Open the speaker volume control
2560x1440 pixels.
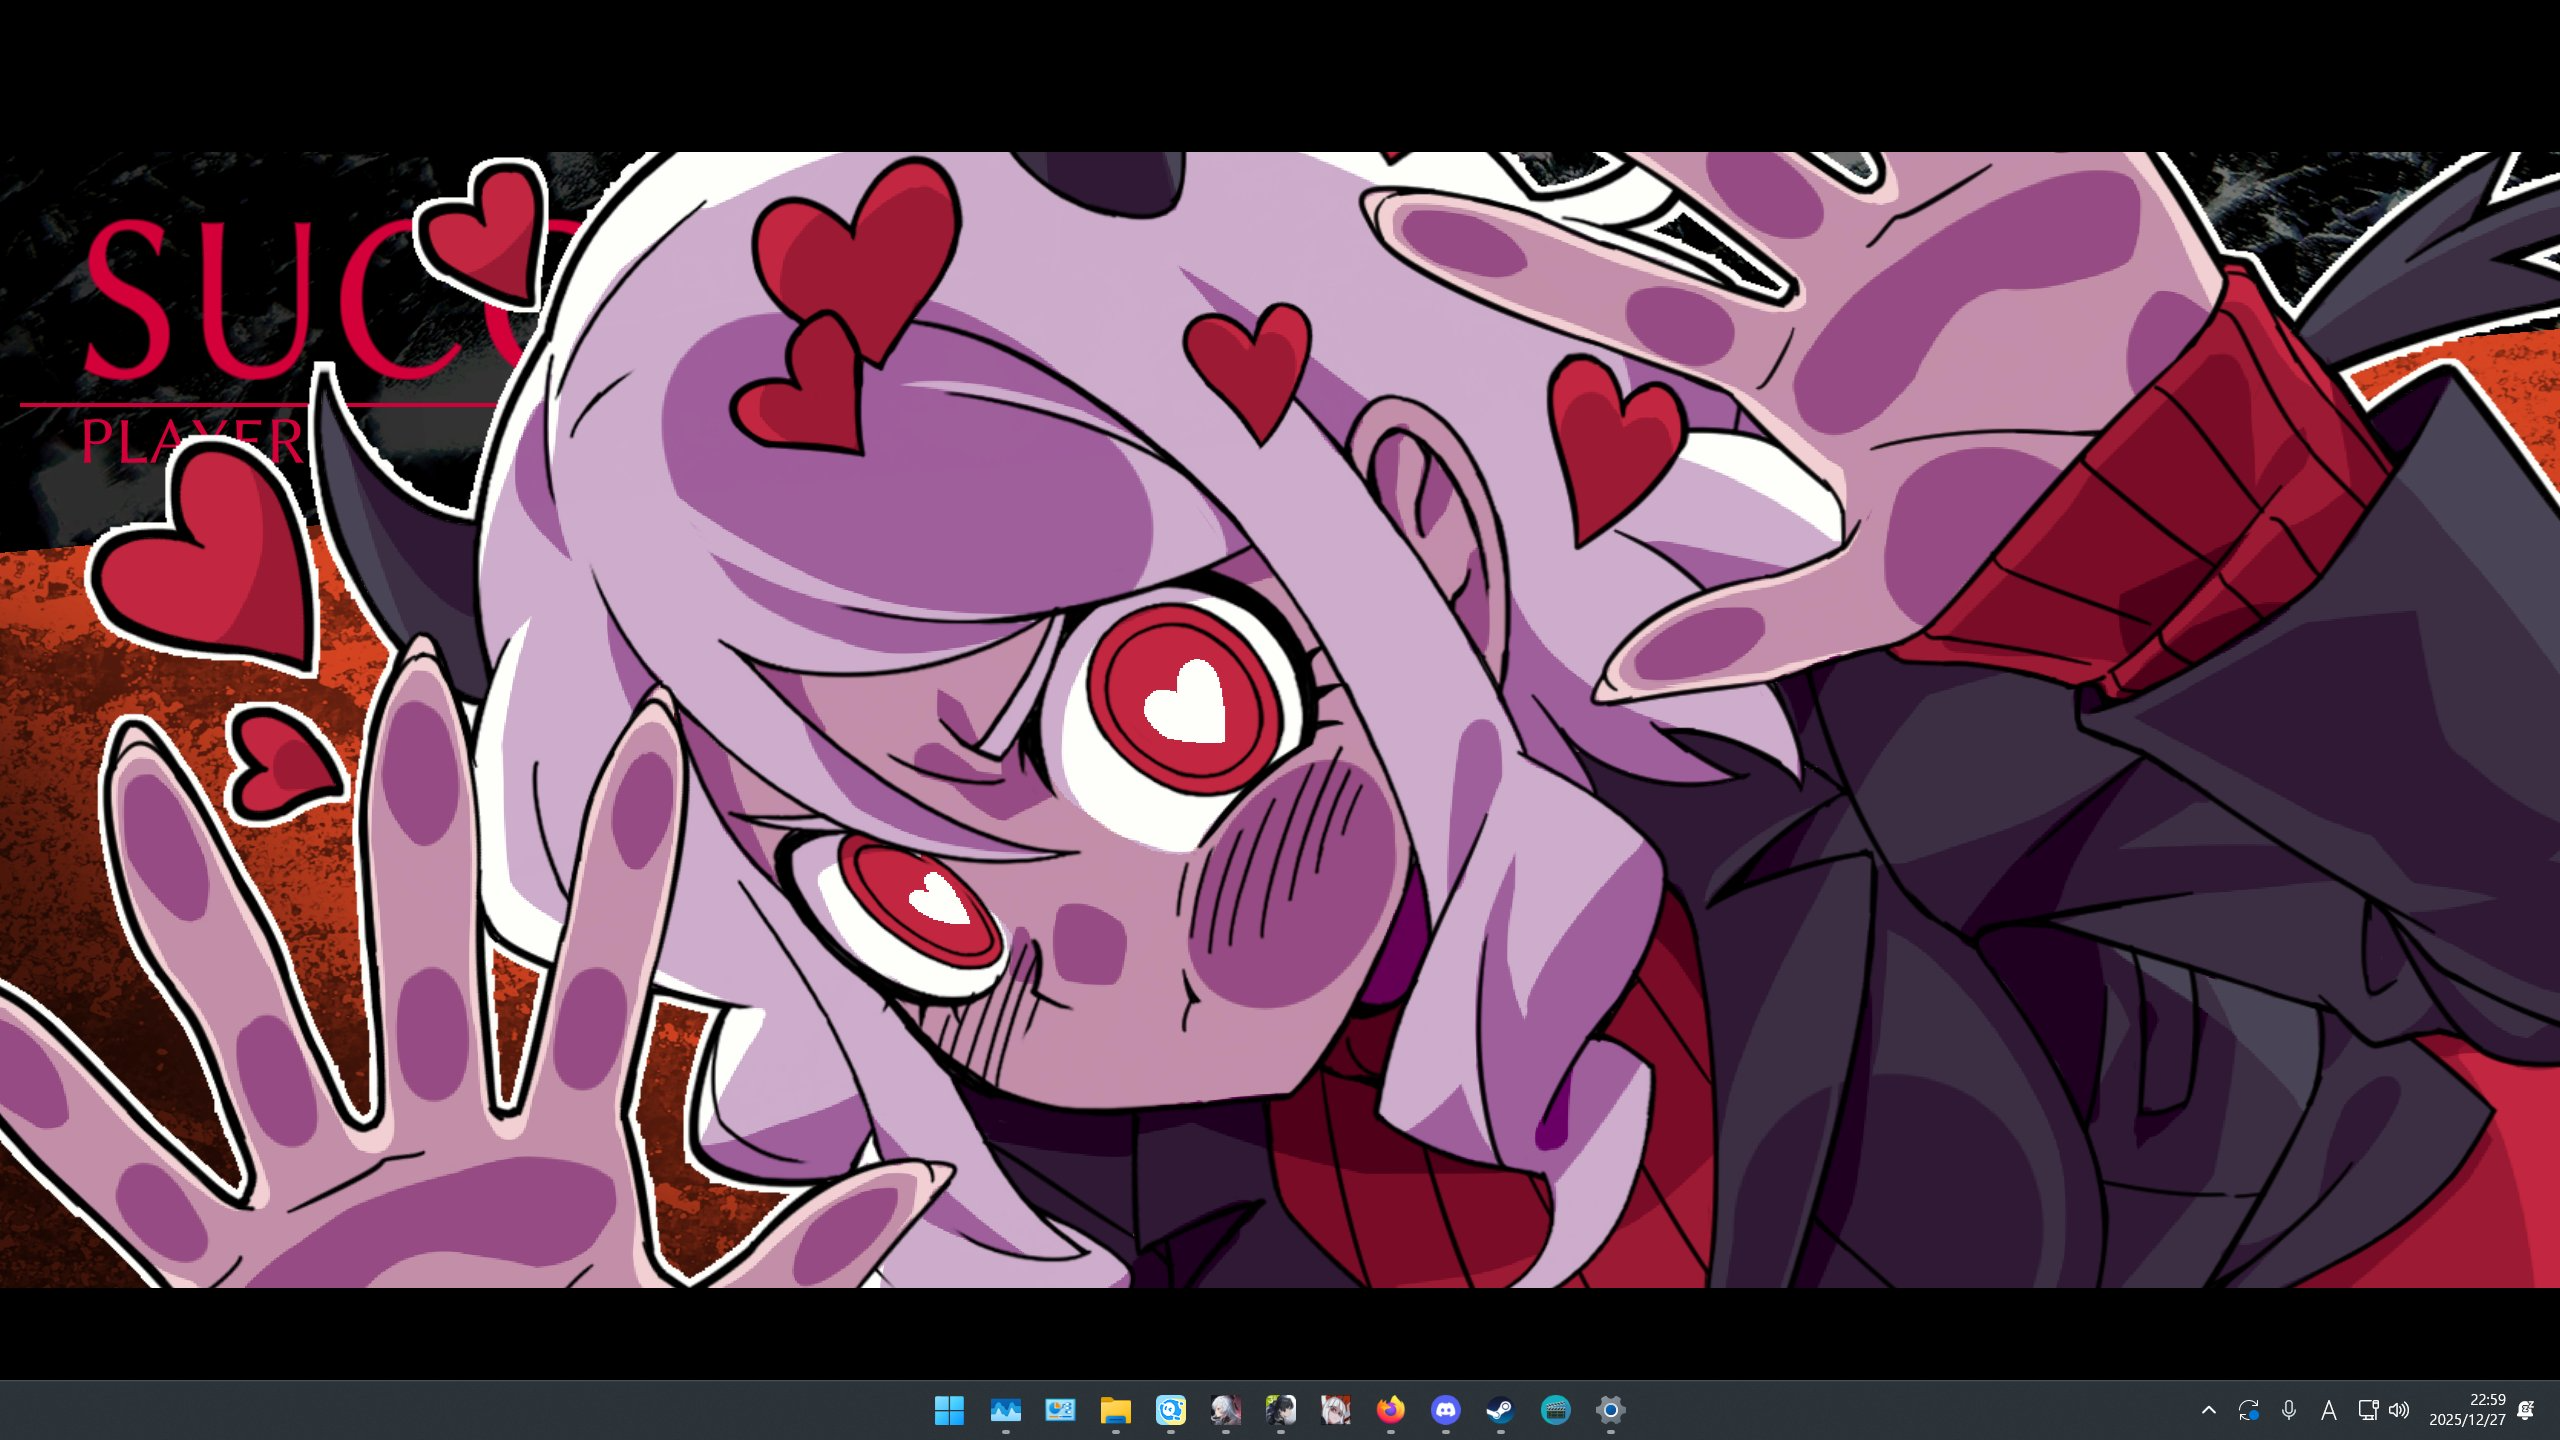tap(2399, 1410)
